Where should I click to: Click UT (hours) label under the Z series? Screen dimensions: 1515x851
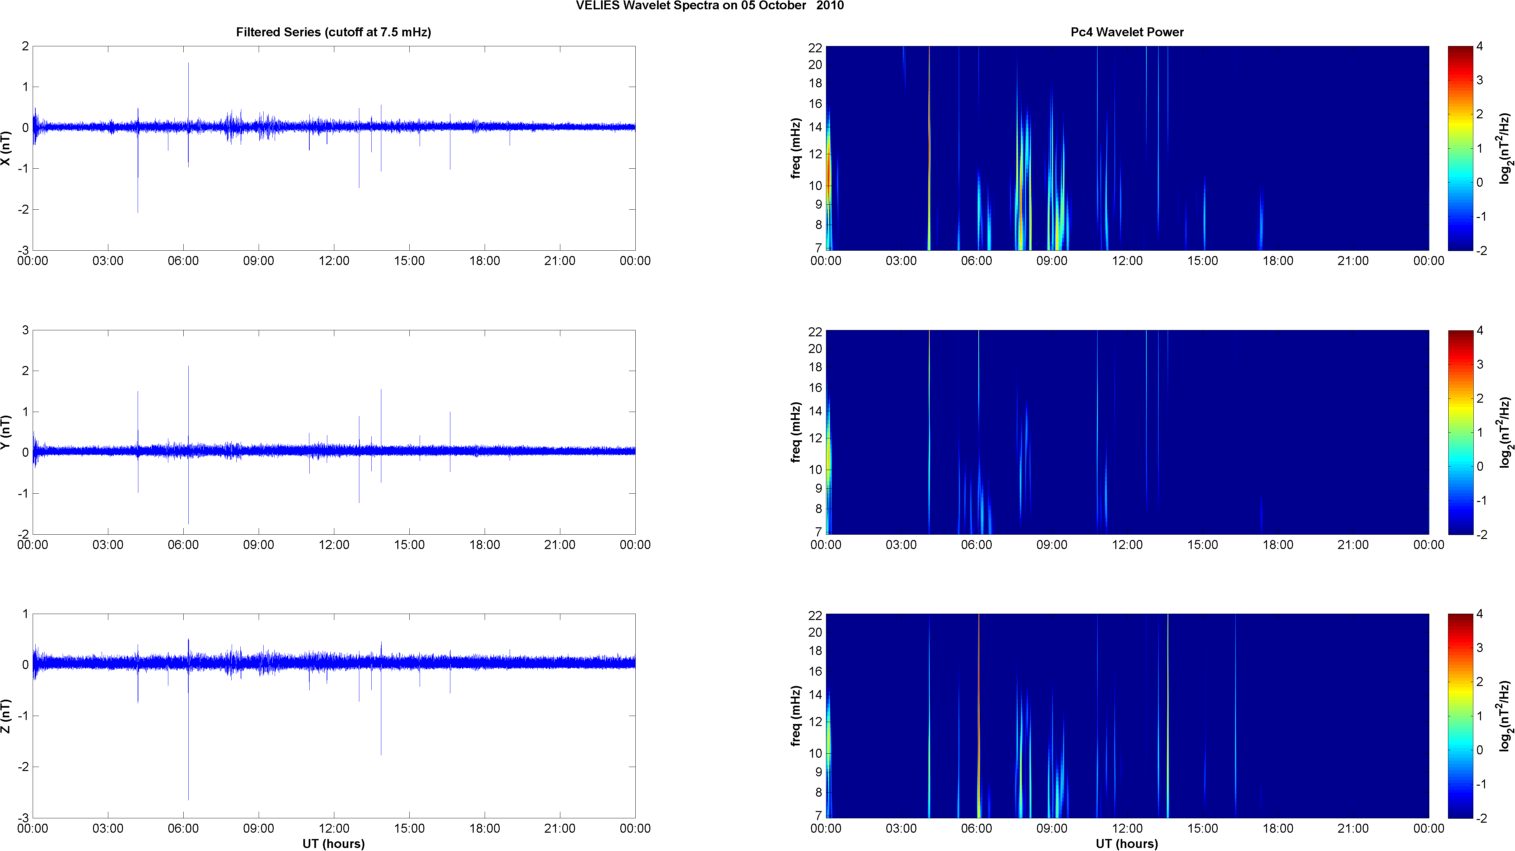333,843
